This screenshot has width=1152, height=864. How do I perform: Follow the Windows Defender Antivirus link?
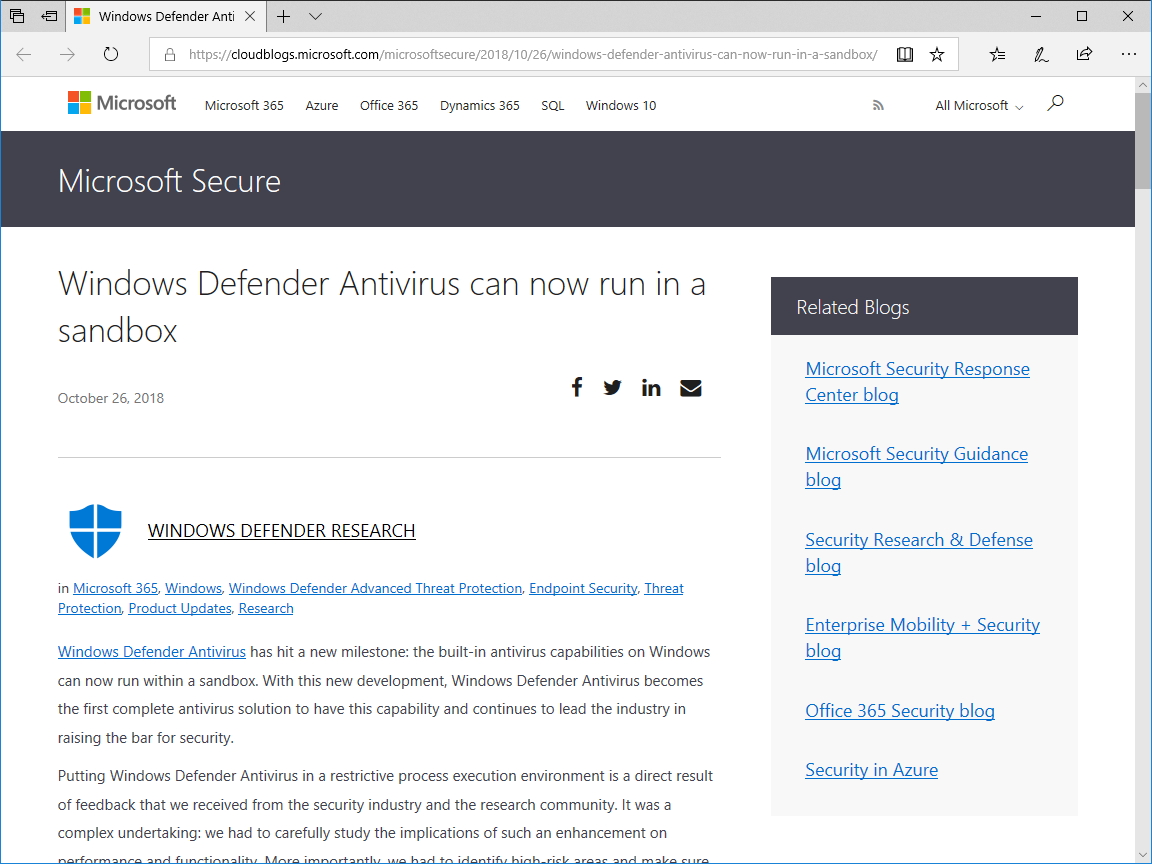(x=151, y=651)
